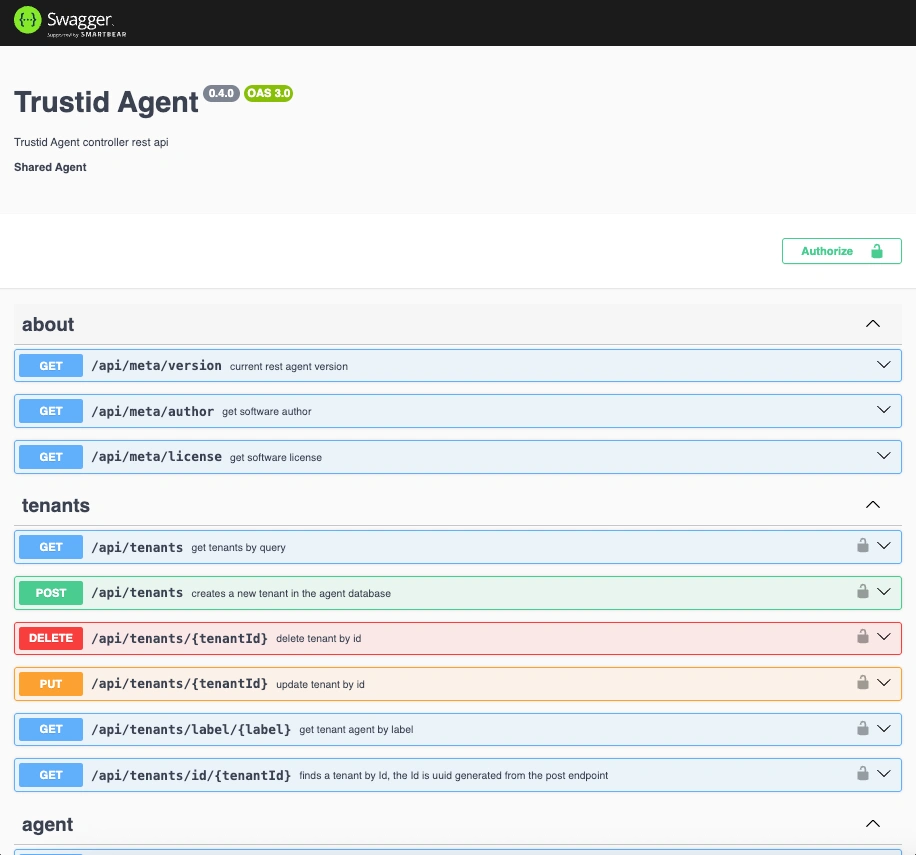The height and width of the screenshot is (855, 916).
Task: Click the padlock icon on GET /api/tenants
Action: point(862,546)
